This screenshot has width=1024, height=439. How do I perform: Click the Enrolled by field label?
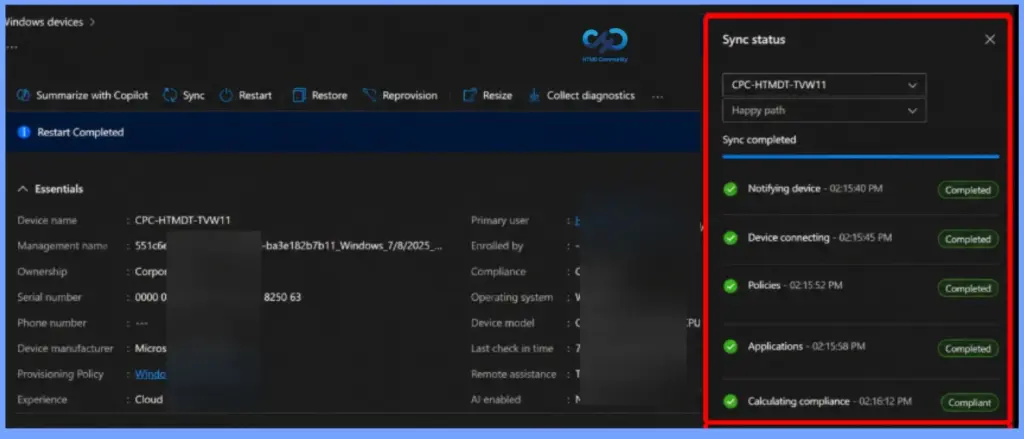click(495, 246)
